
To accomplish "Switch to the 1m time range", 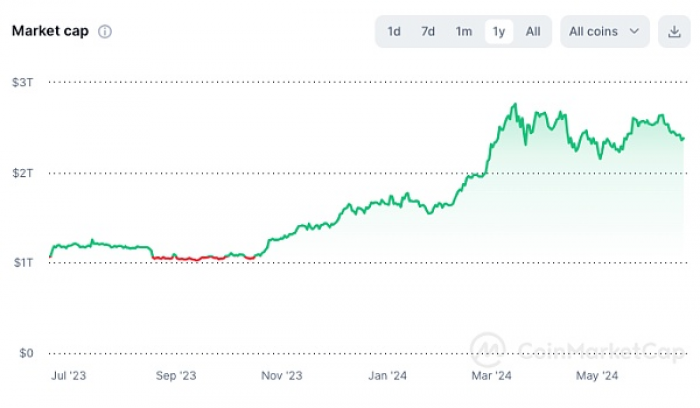I will (x=463, y=32).
